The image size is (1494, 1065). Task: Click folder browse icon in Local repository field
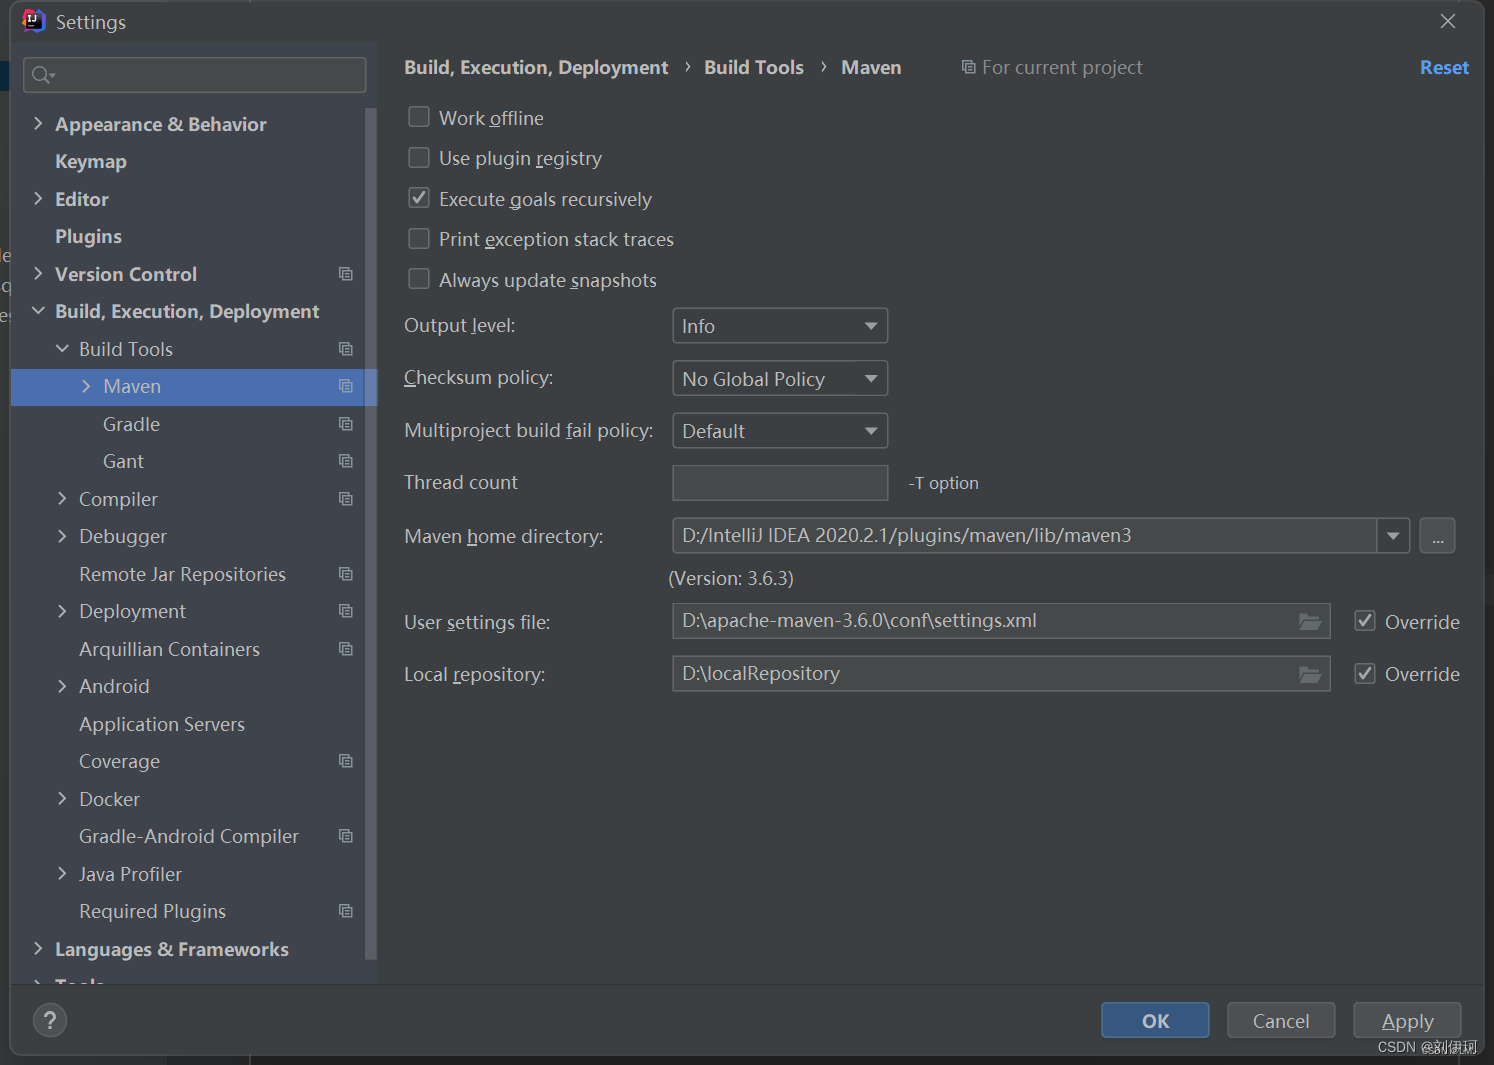[1310, 675]
